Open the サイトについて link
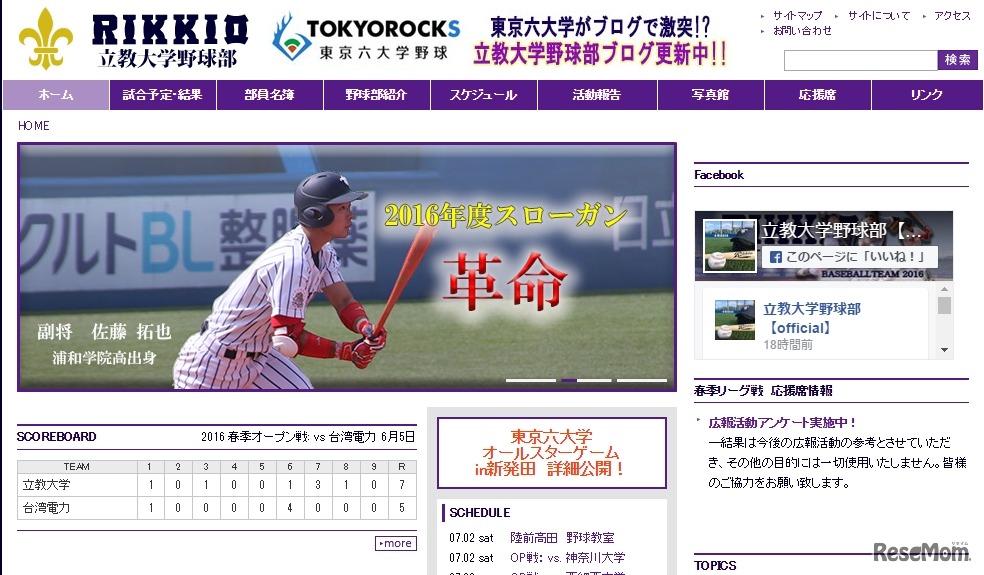This screenshot has height=575, width=984. click(x=879, y=16)
